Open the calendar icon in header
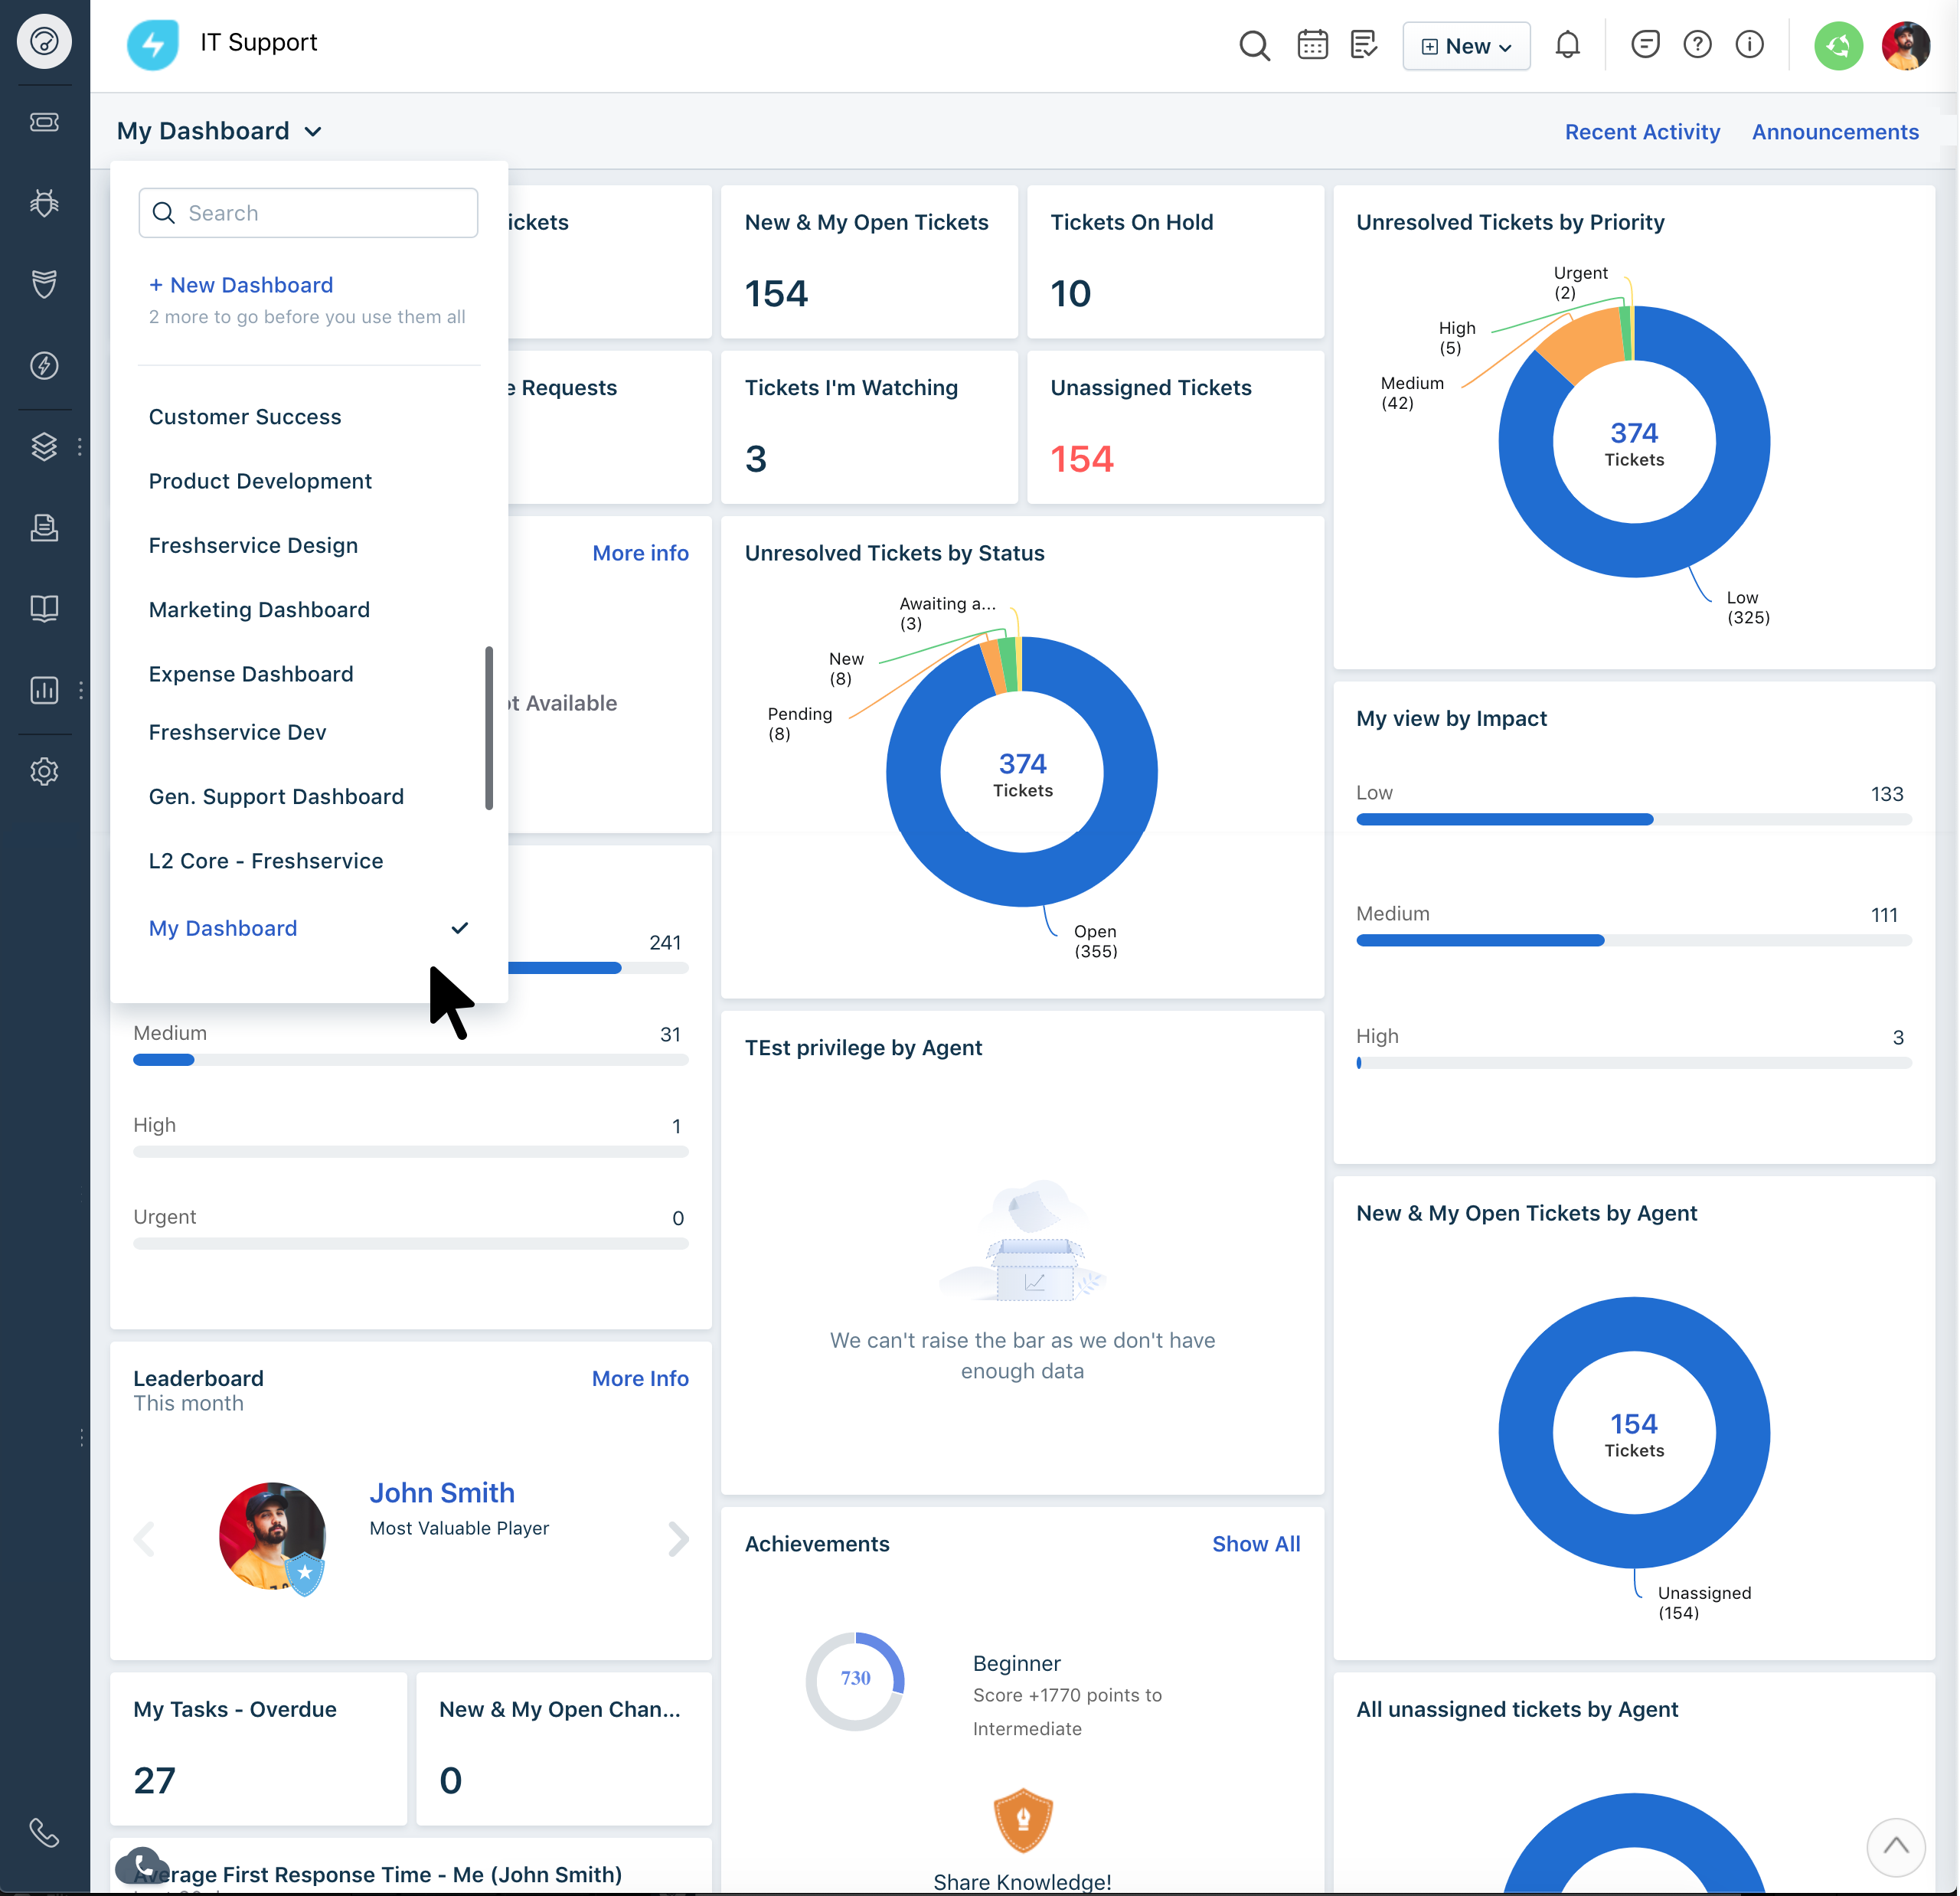The width and height of the screenshot is (1960, 1896). pos(1312,45)
